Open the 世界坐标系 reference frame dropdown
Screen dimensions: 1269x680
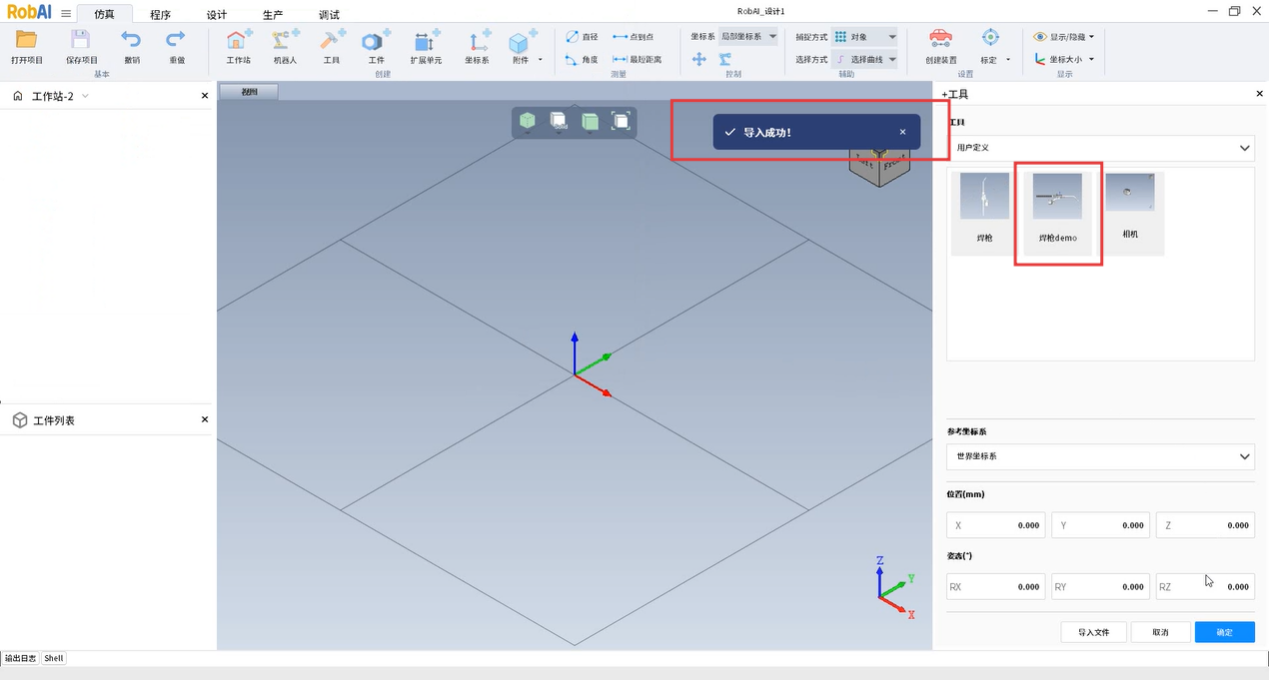(1100, 457)
